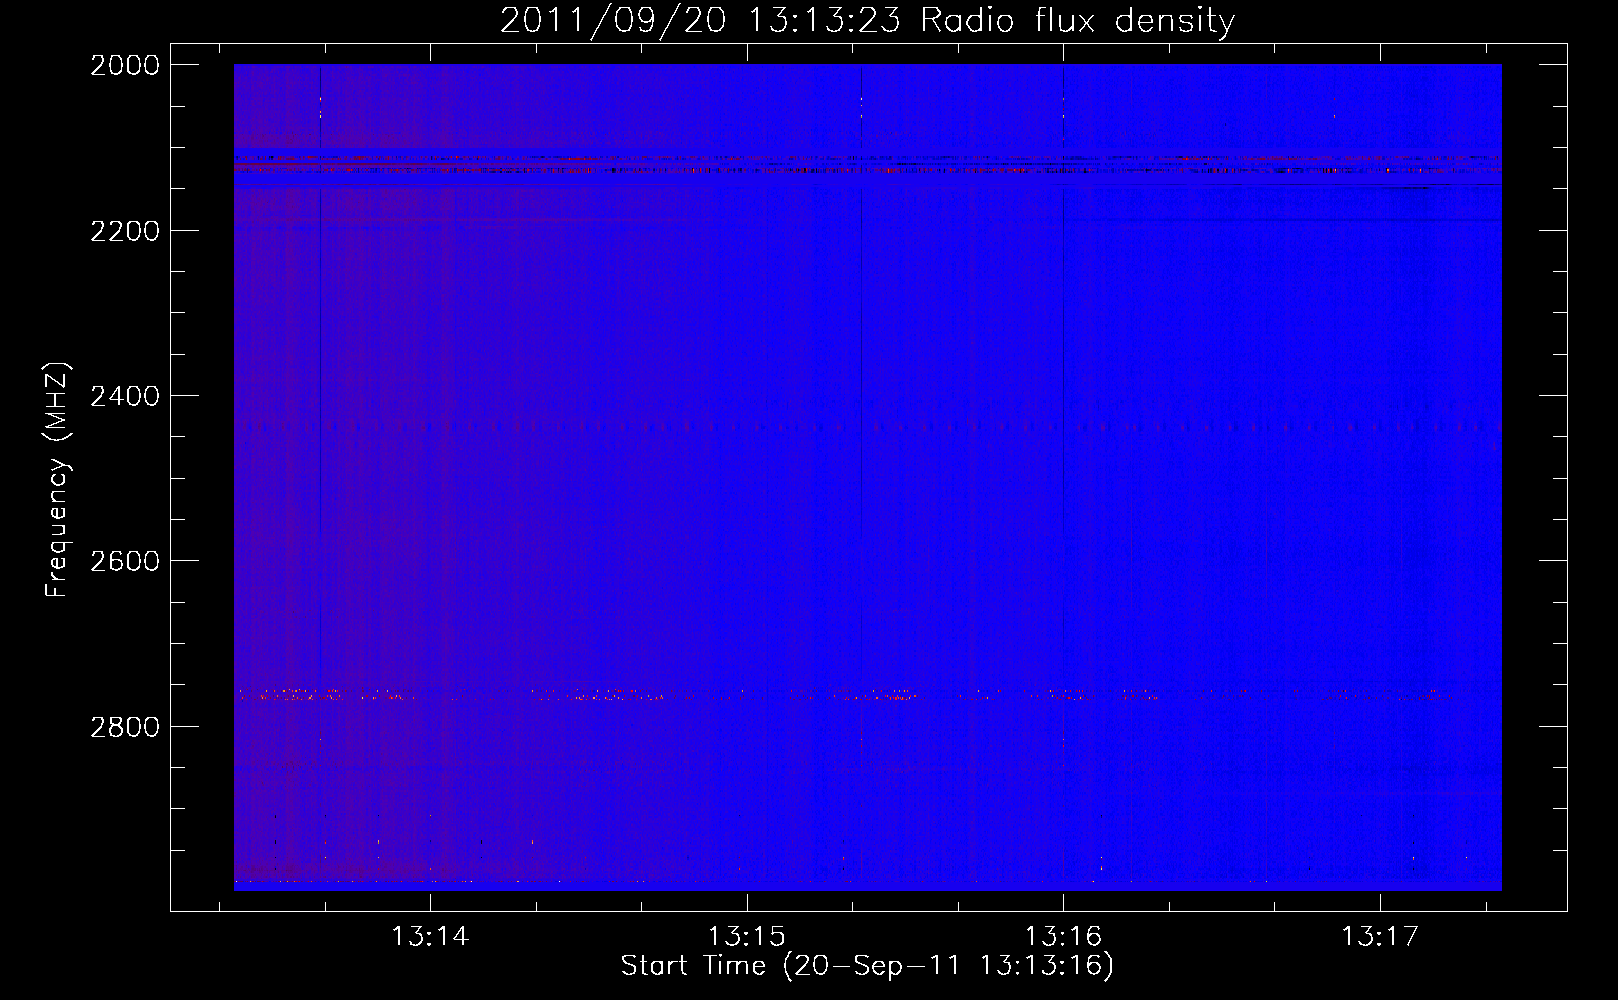Select the 2600 frequency tick label
The image size is (1618, 1000).
(x=125, y=561)
